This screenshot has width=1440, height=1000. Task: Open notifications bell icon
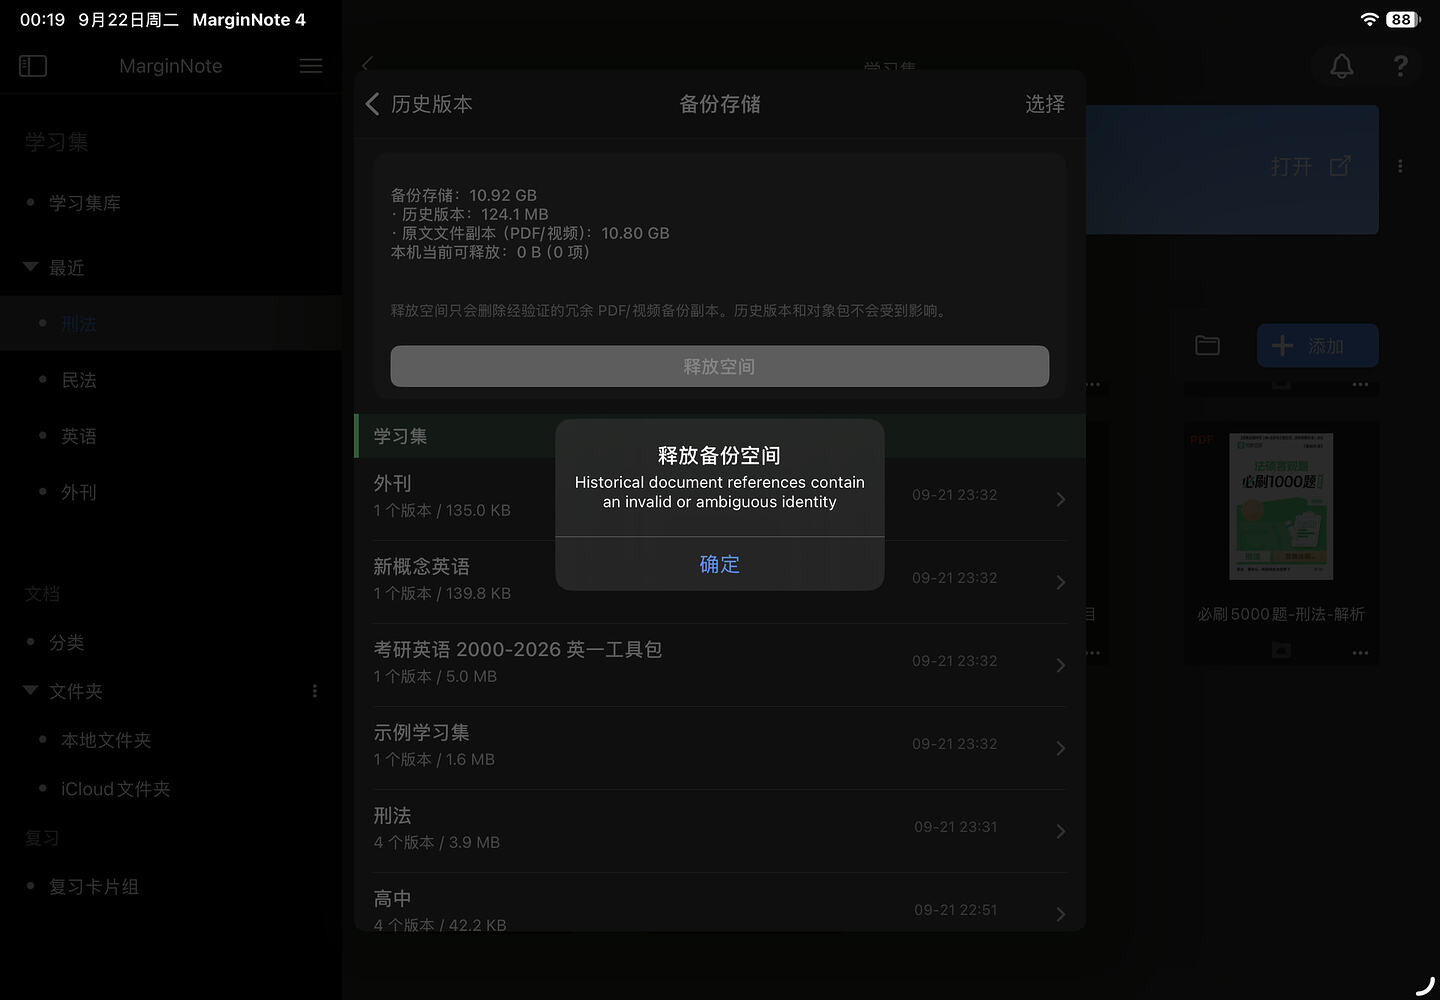[x=1342, y=66]
